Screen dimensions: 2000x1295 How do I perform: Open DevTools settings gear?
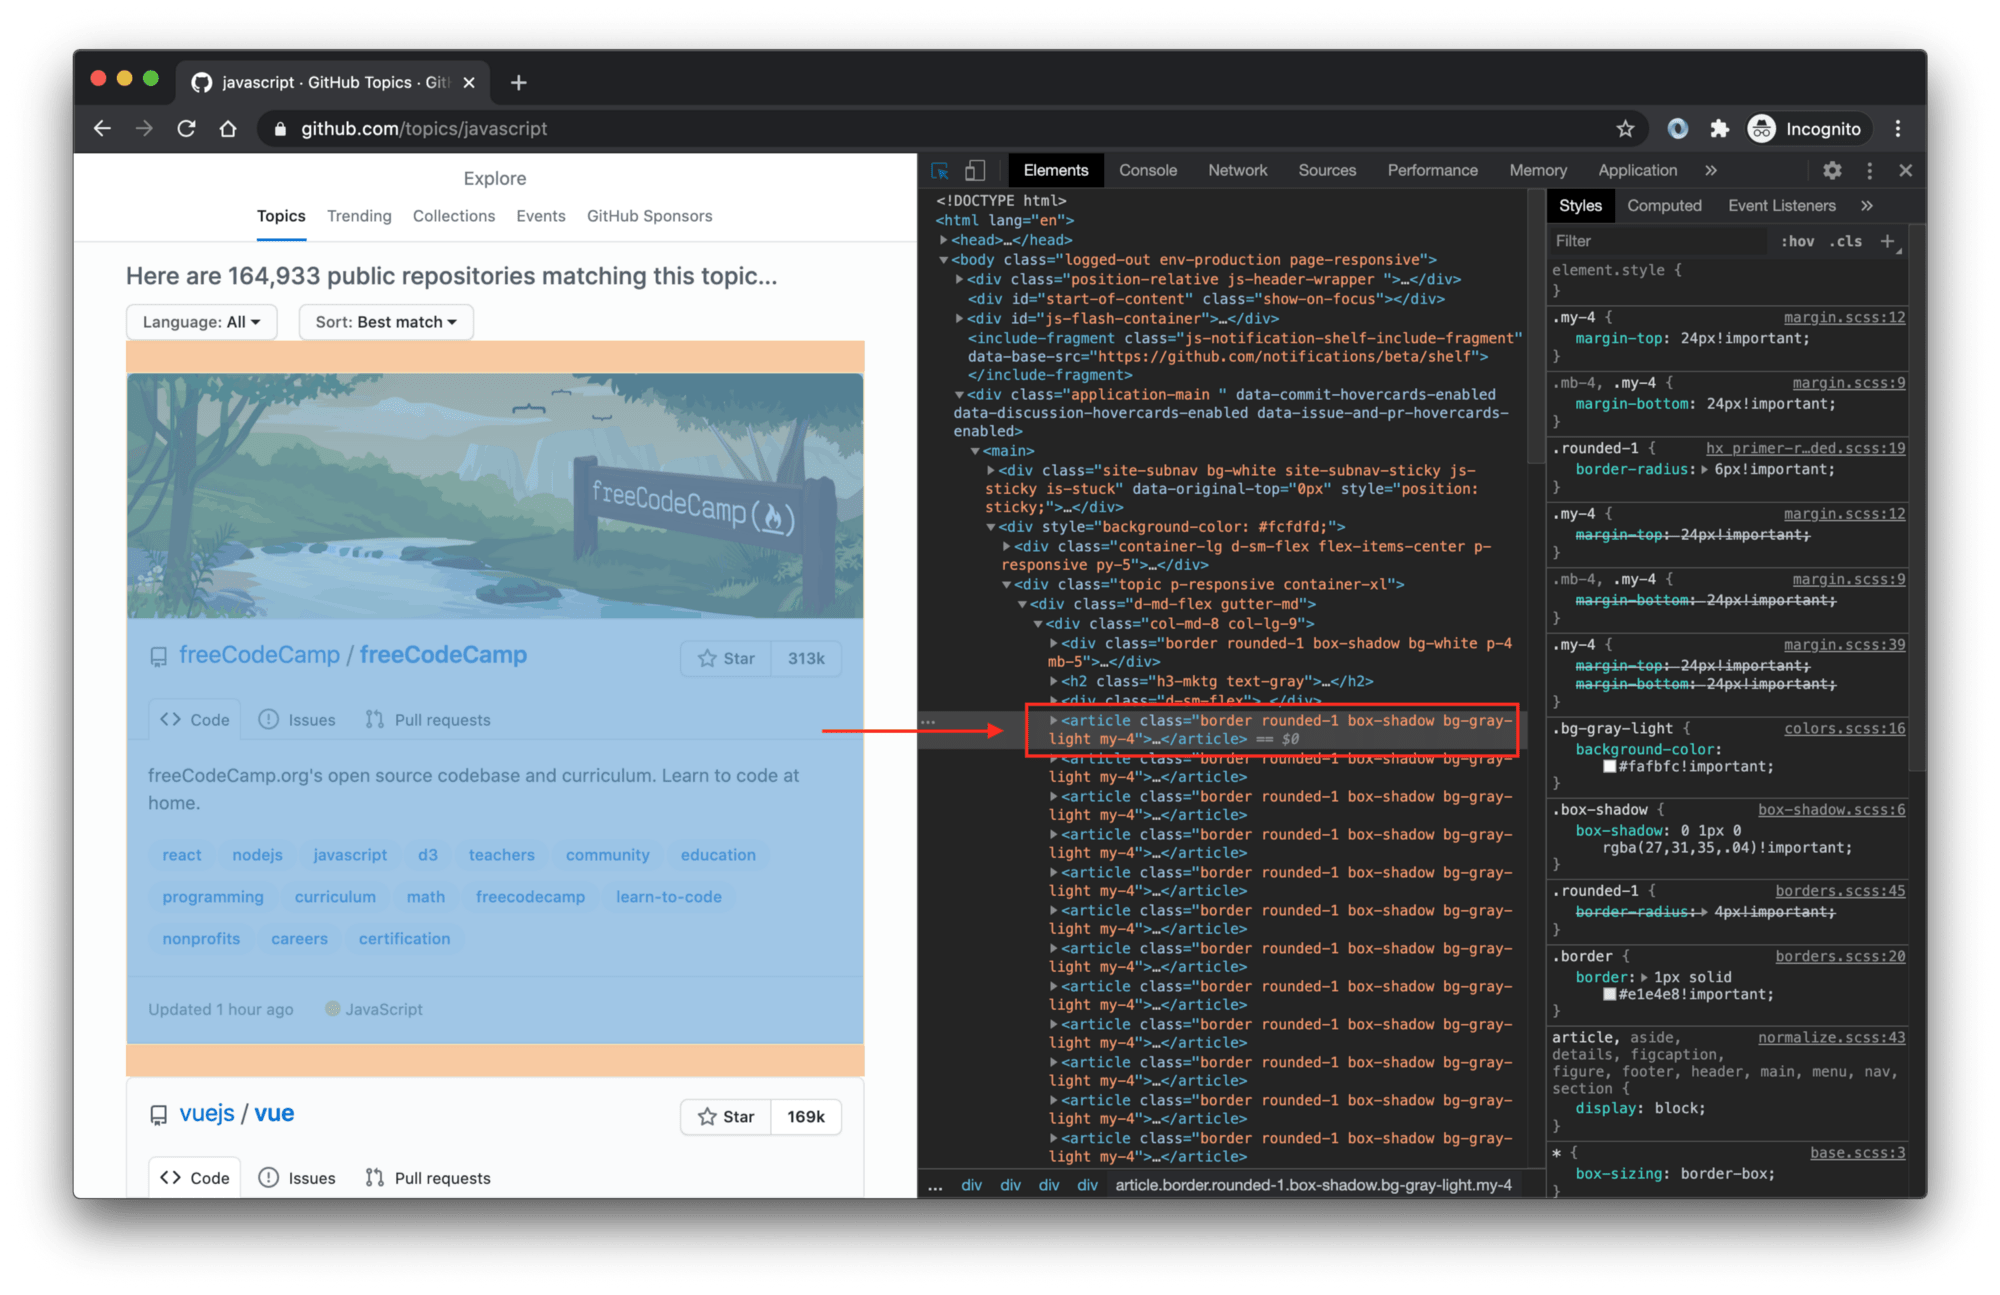(x=1833, y=170)
